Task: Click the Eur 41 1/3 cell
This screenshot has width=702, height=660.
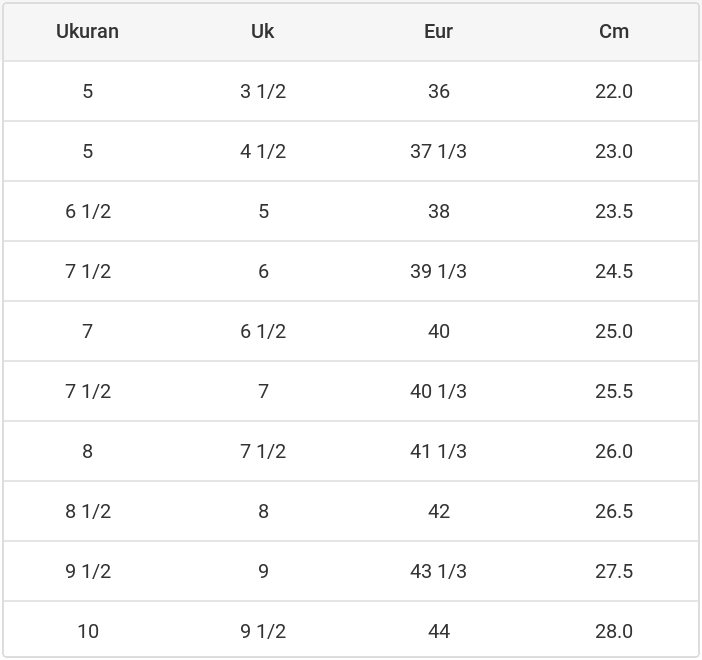Action: [438, 451]
